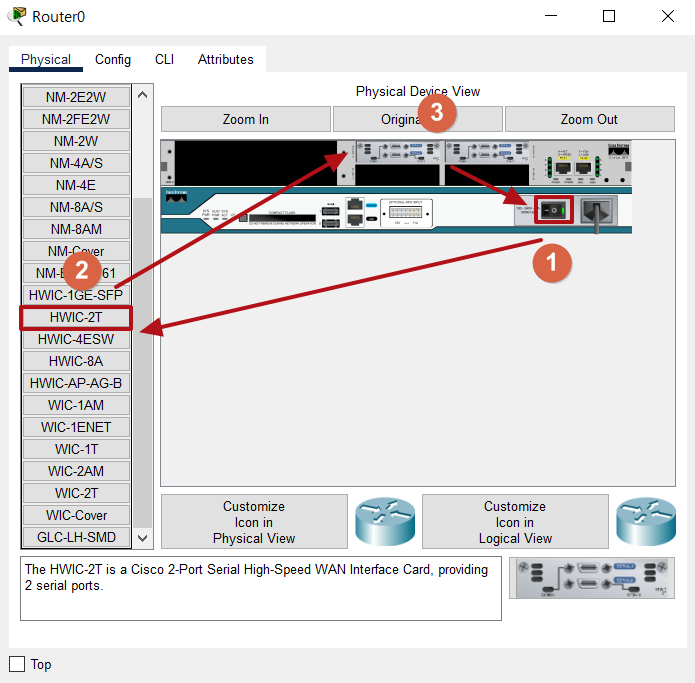
Task: Click first installed HWIC-2T card in router
Action: (397, 152)
